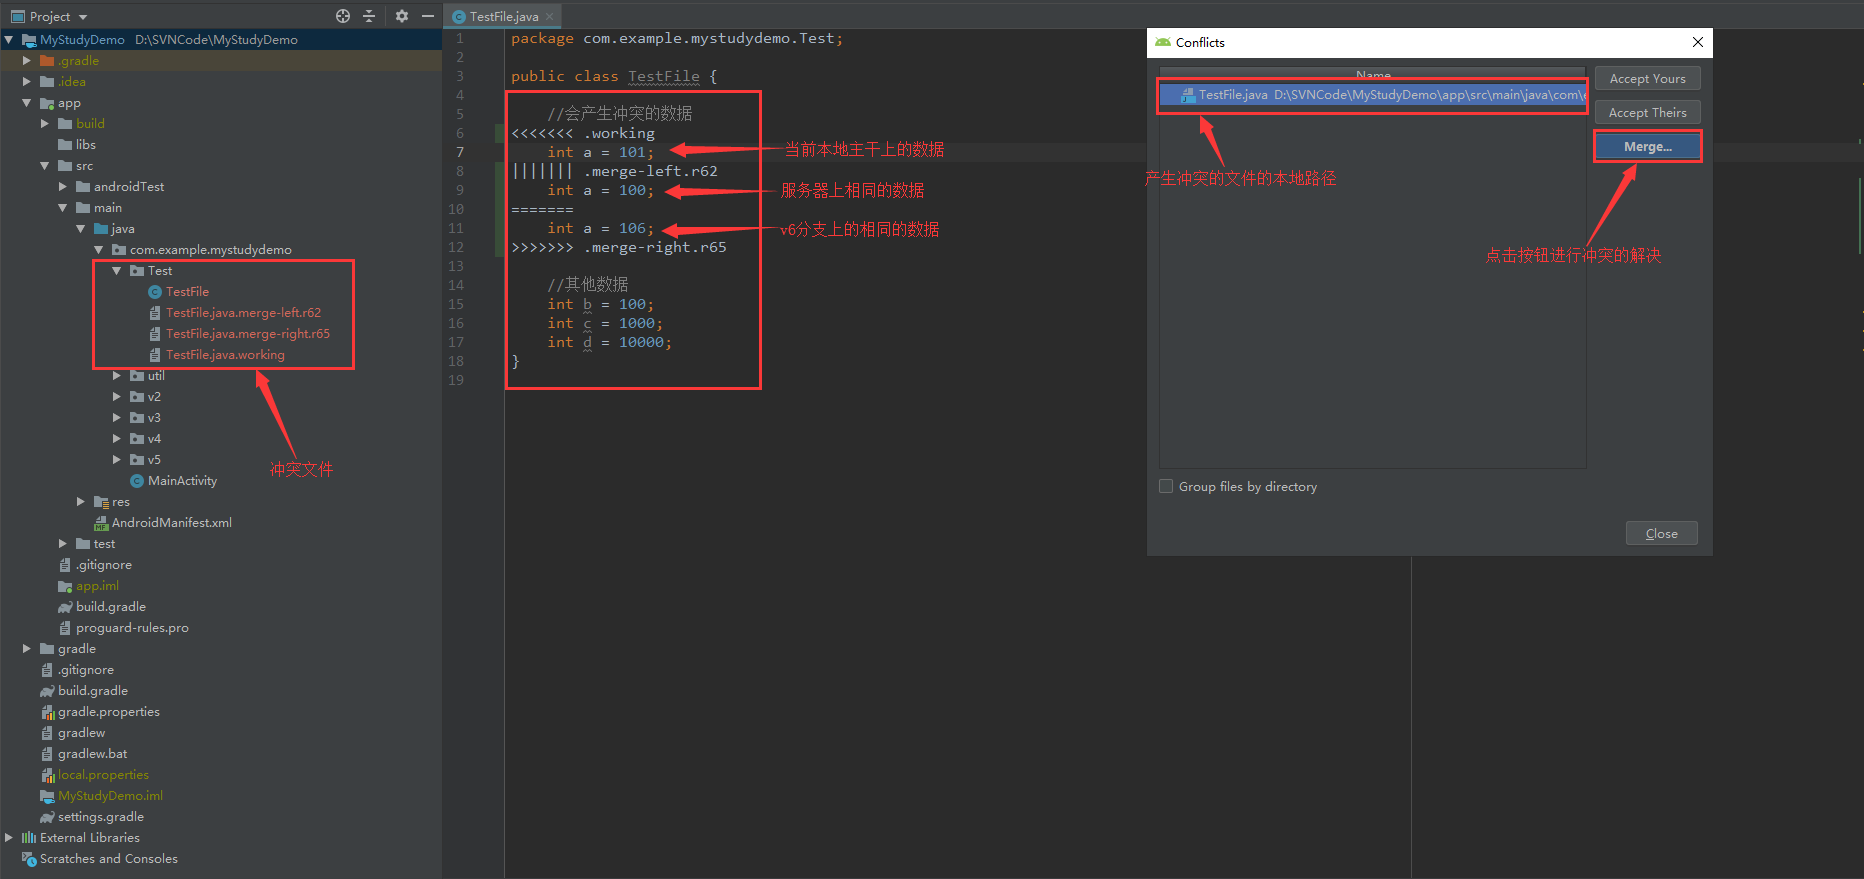Enable Group files by directory checkbox
Screen dimensions: 1864x879
coord(1166,487)
